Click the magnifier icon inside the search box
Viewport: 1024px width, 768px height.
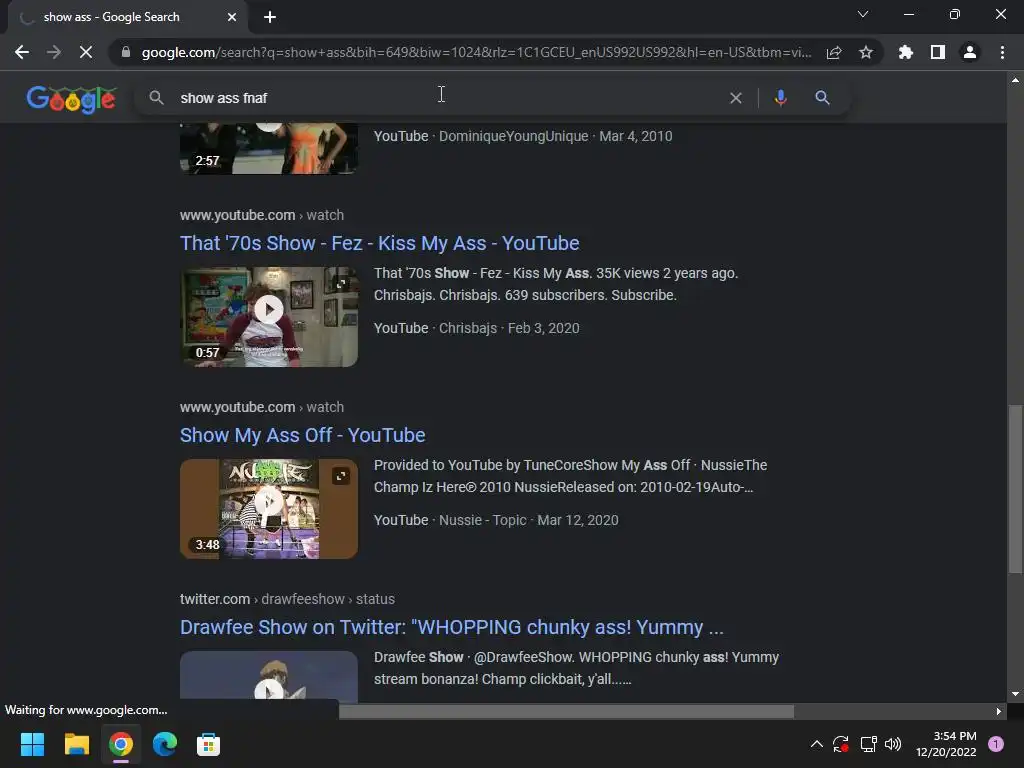[x=156, y=98]
